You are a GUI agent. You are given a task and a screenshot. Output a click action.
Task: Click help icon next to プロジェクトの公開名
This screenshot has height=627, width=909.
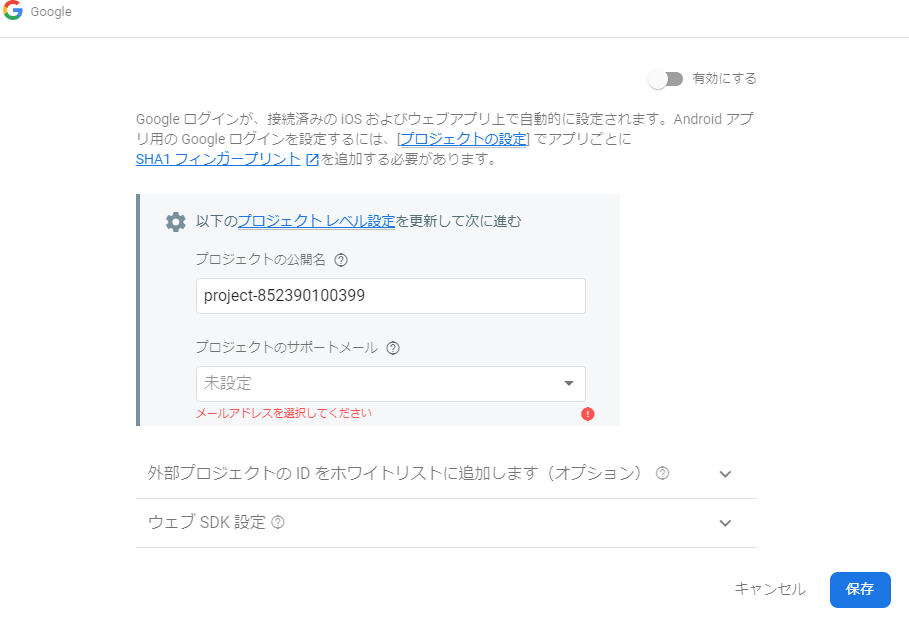[341, 260]
